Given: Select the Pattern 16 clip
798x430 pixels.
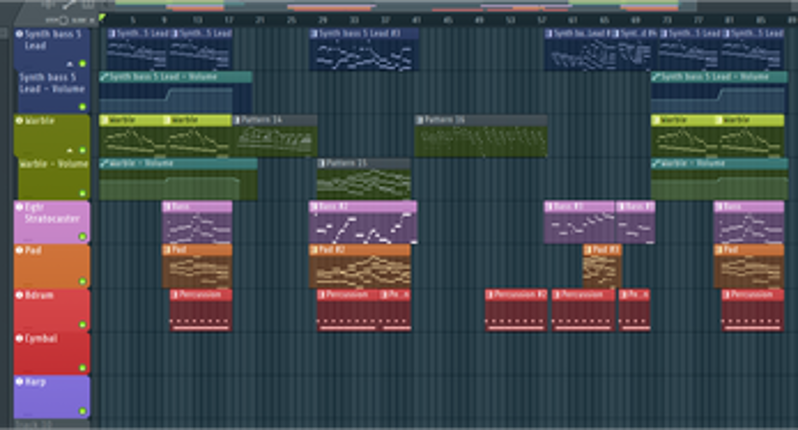Looking at the screenshot, I should (x=481, y=136).
